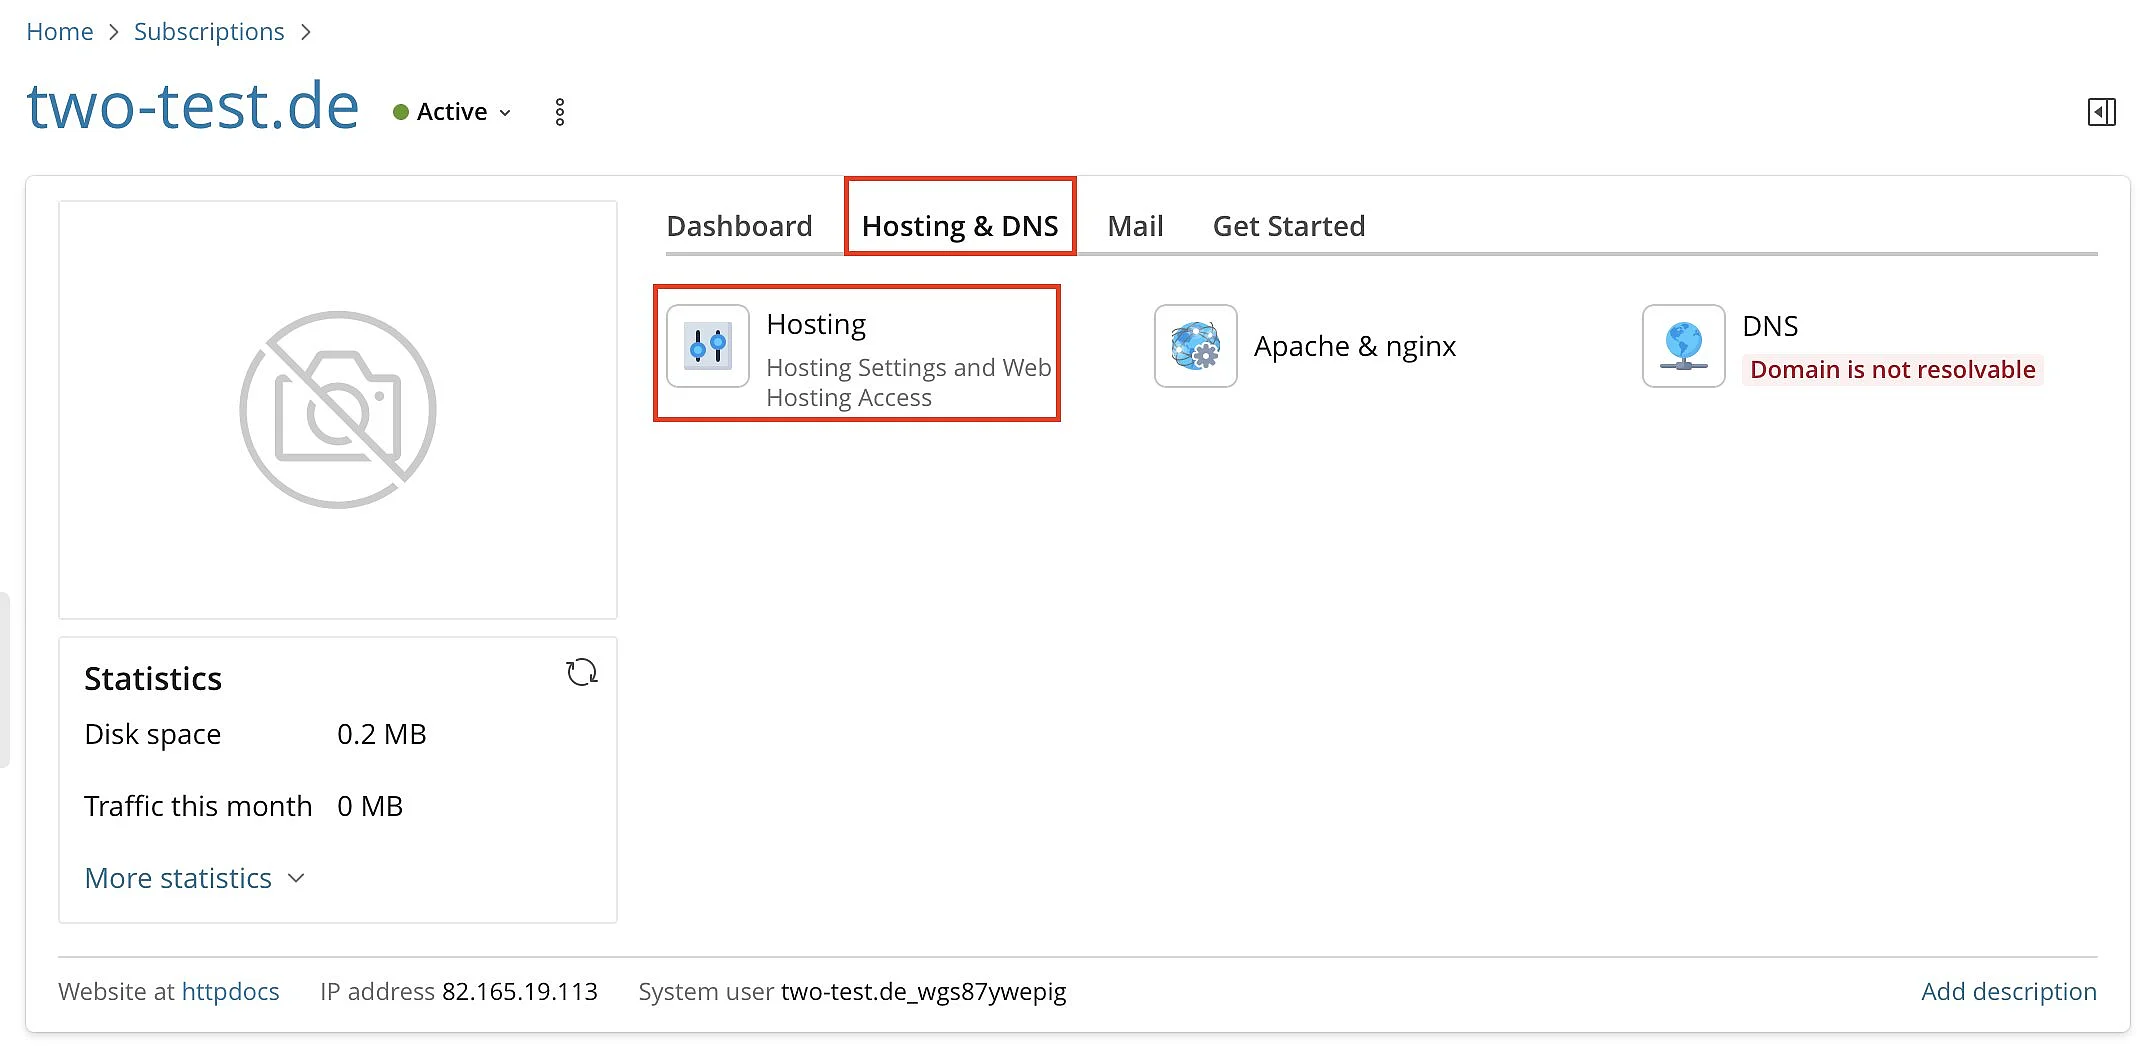The height and width of the screenshot is (1048, 2150).
Task: Open the Apache & nginx settings link
Action: coord(1355,346)
